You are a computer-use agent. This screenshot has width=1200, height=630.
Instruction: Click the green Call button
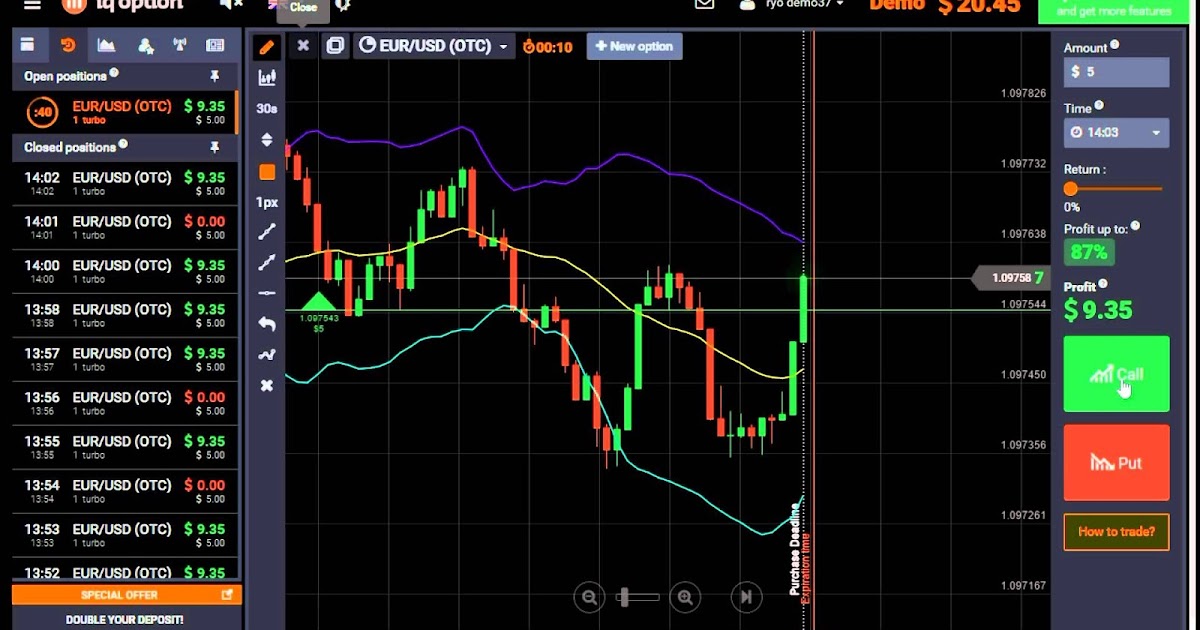1116,374
